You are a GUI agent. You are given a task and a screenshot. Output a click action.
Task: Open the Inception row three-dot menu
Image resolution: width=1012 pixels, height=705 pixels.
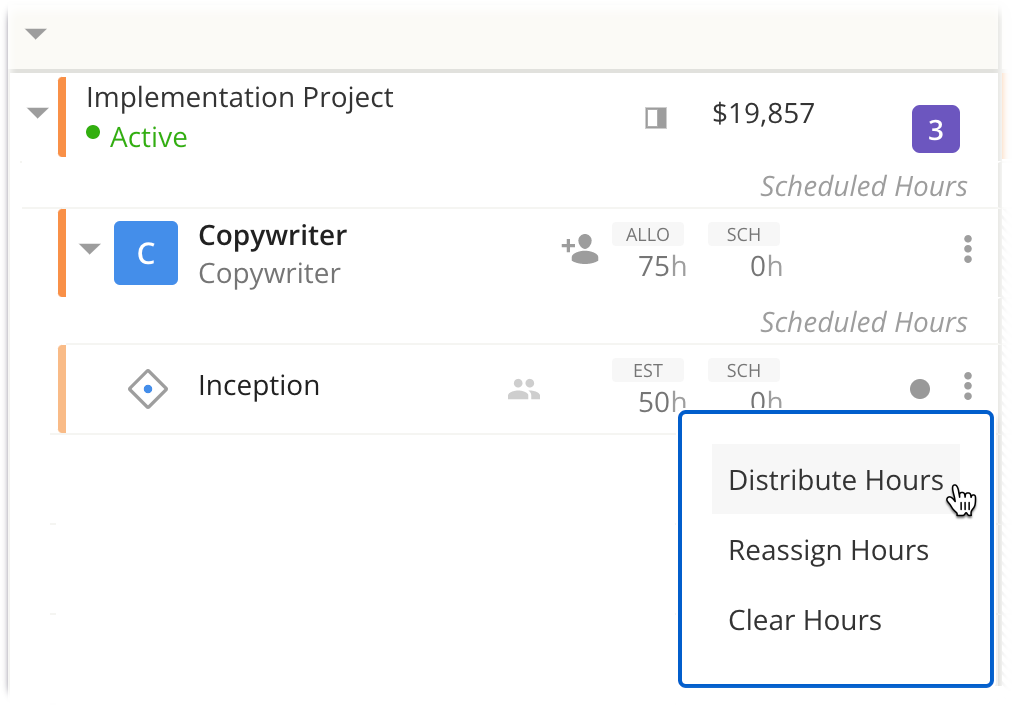coord(967,386)
